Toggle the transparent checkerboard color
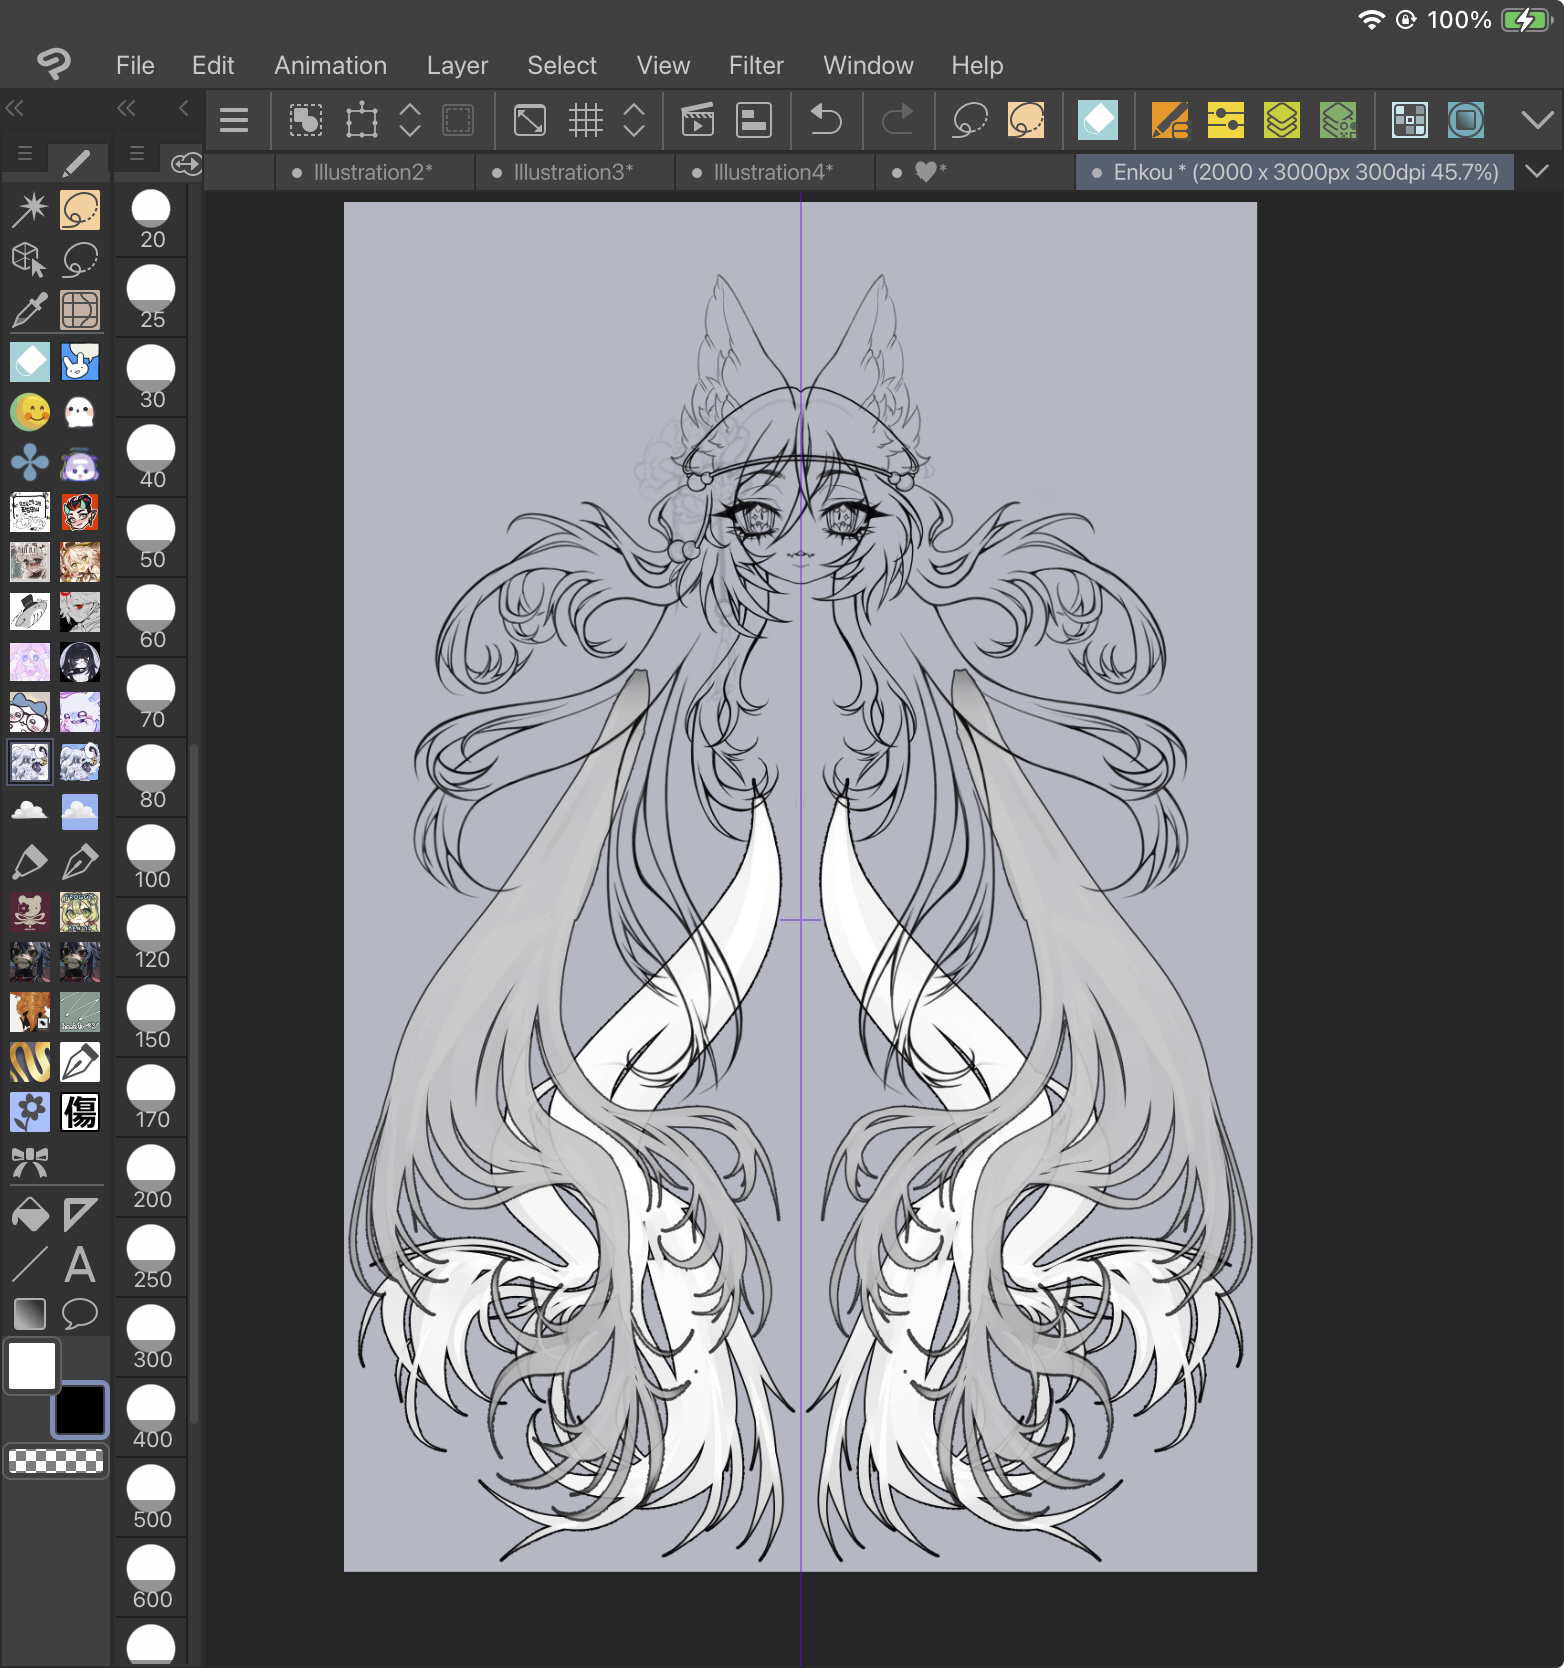Screen dimensions: 1564x1668 pos(56,1462)
